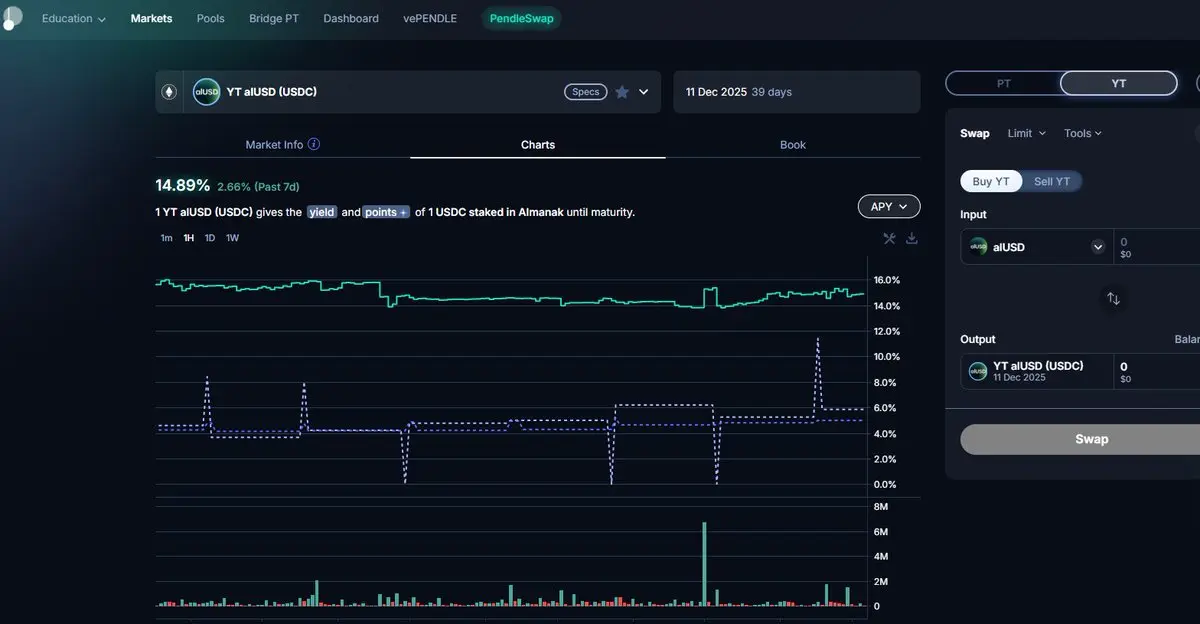The width and height of the screenshot is (1200, 624).
Task: Select Buy YT mode
Action: point(991,181)
